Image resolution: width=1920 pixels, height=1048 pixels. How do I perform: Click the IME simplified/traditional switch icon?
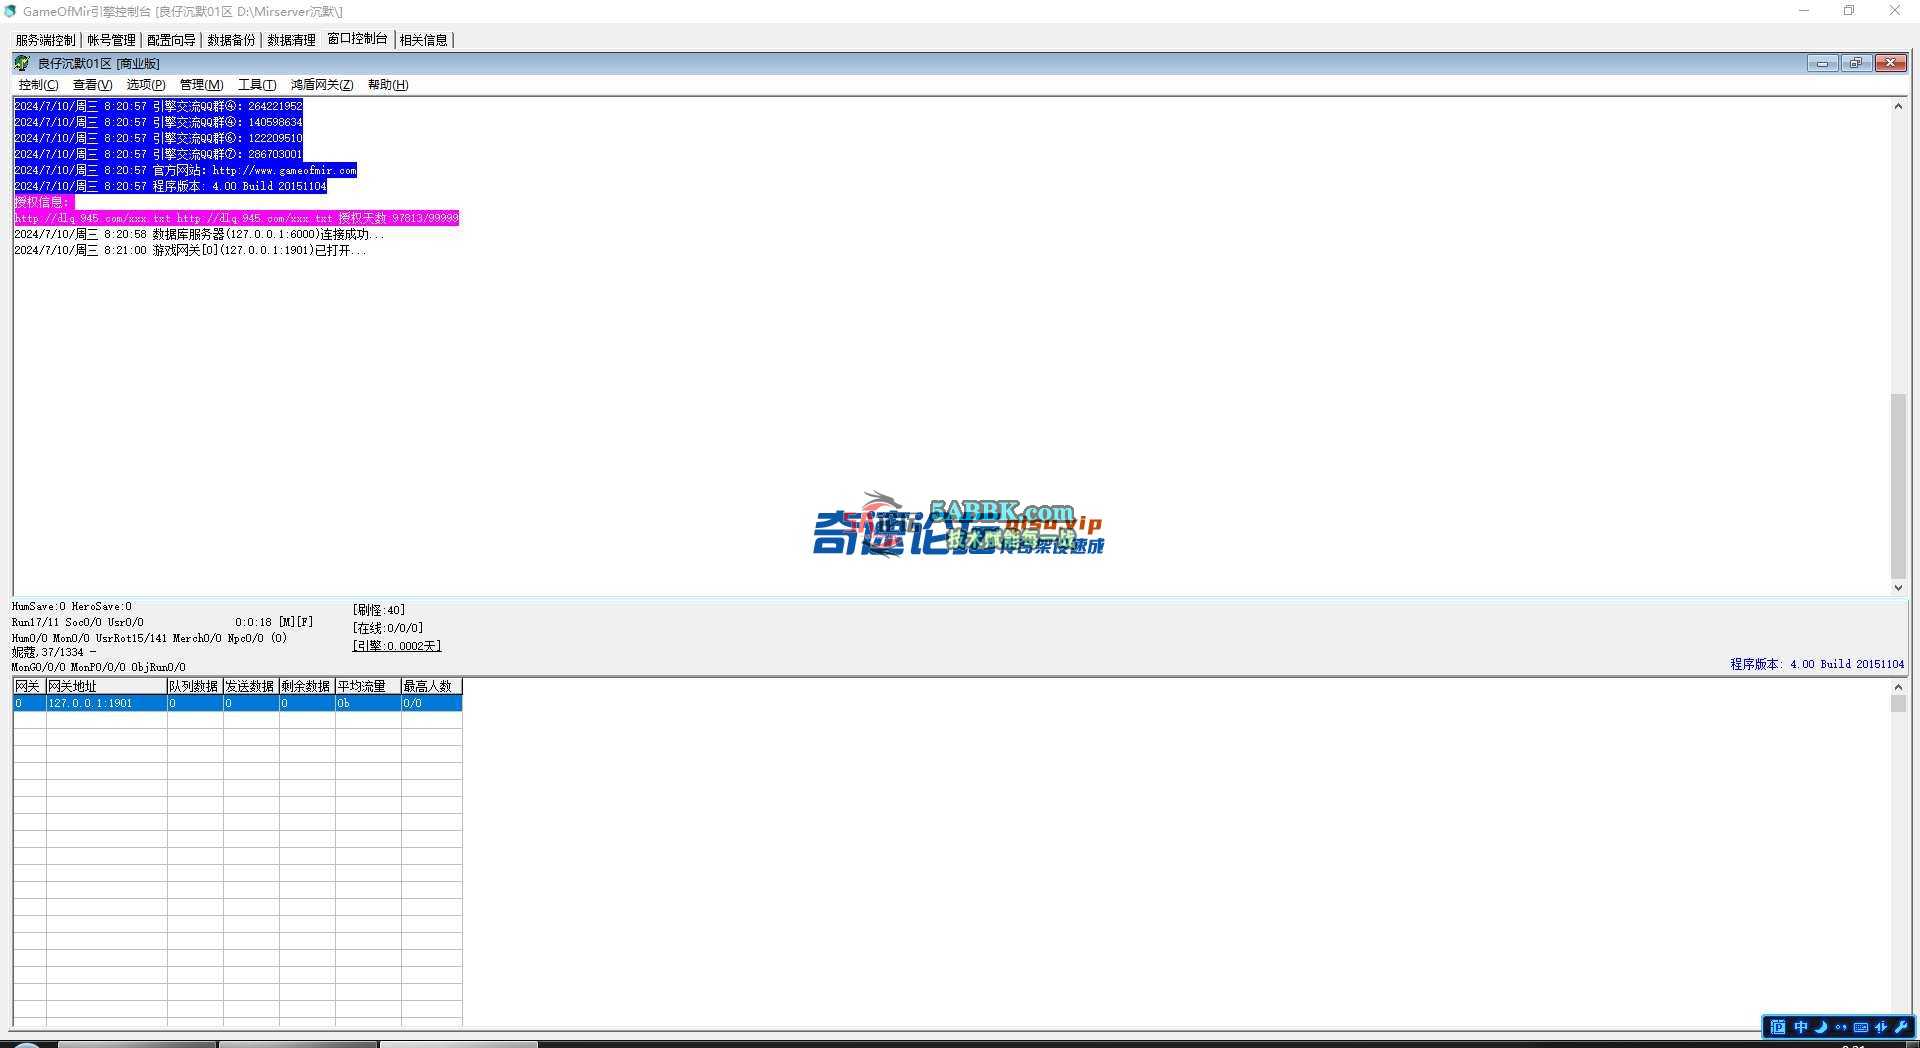1881,1027
